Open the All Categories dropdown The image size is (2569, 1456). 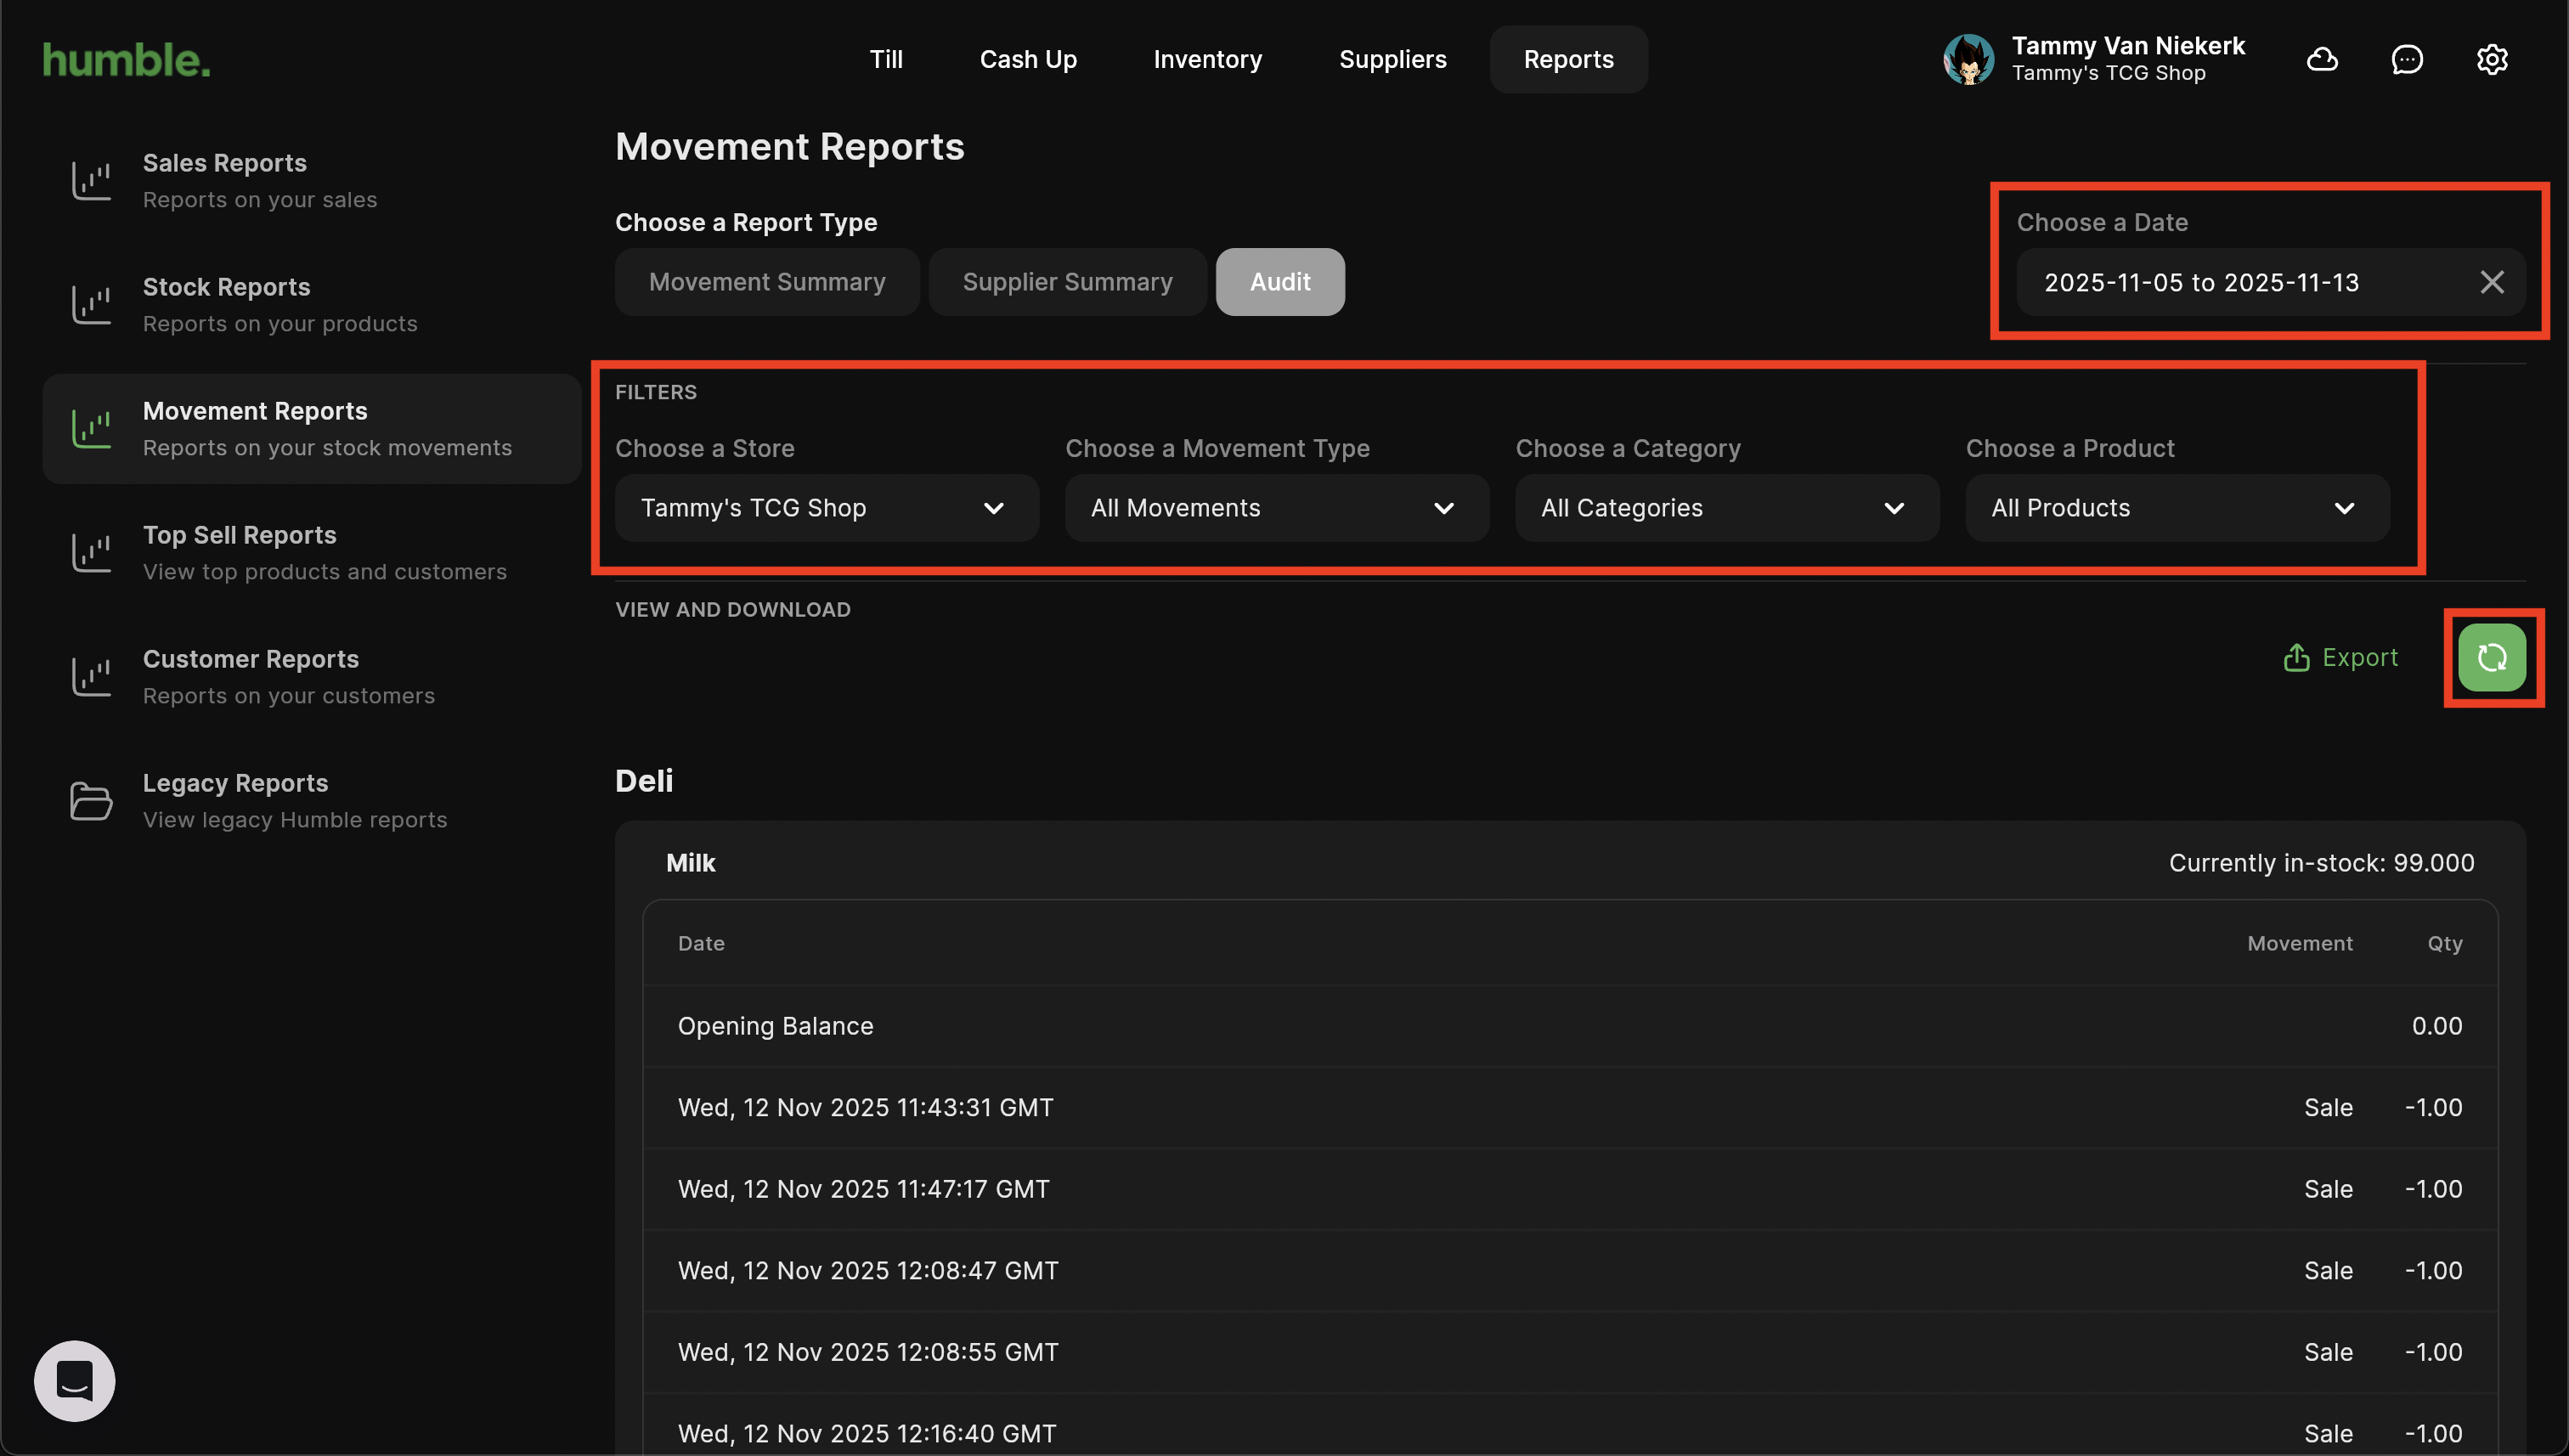[1726, 508]
